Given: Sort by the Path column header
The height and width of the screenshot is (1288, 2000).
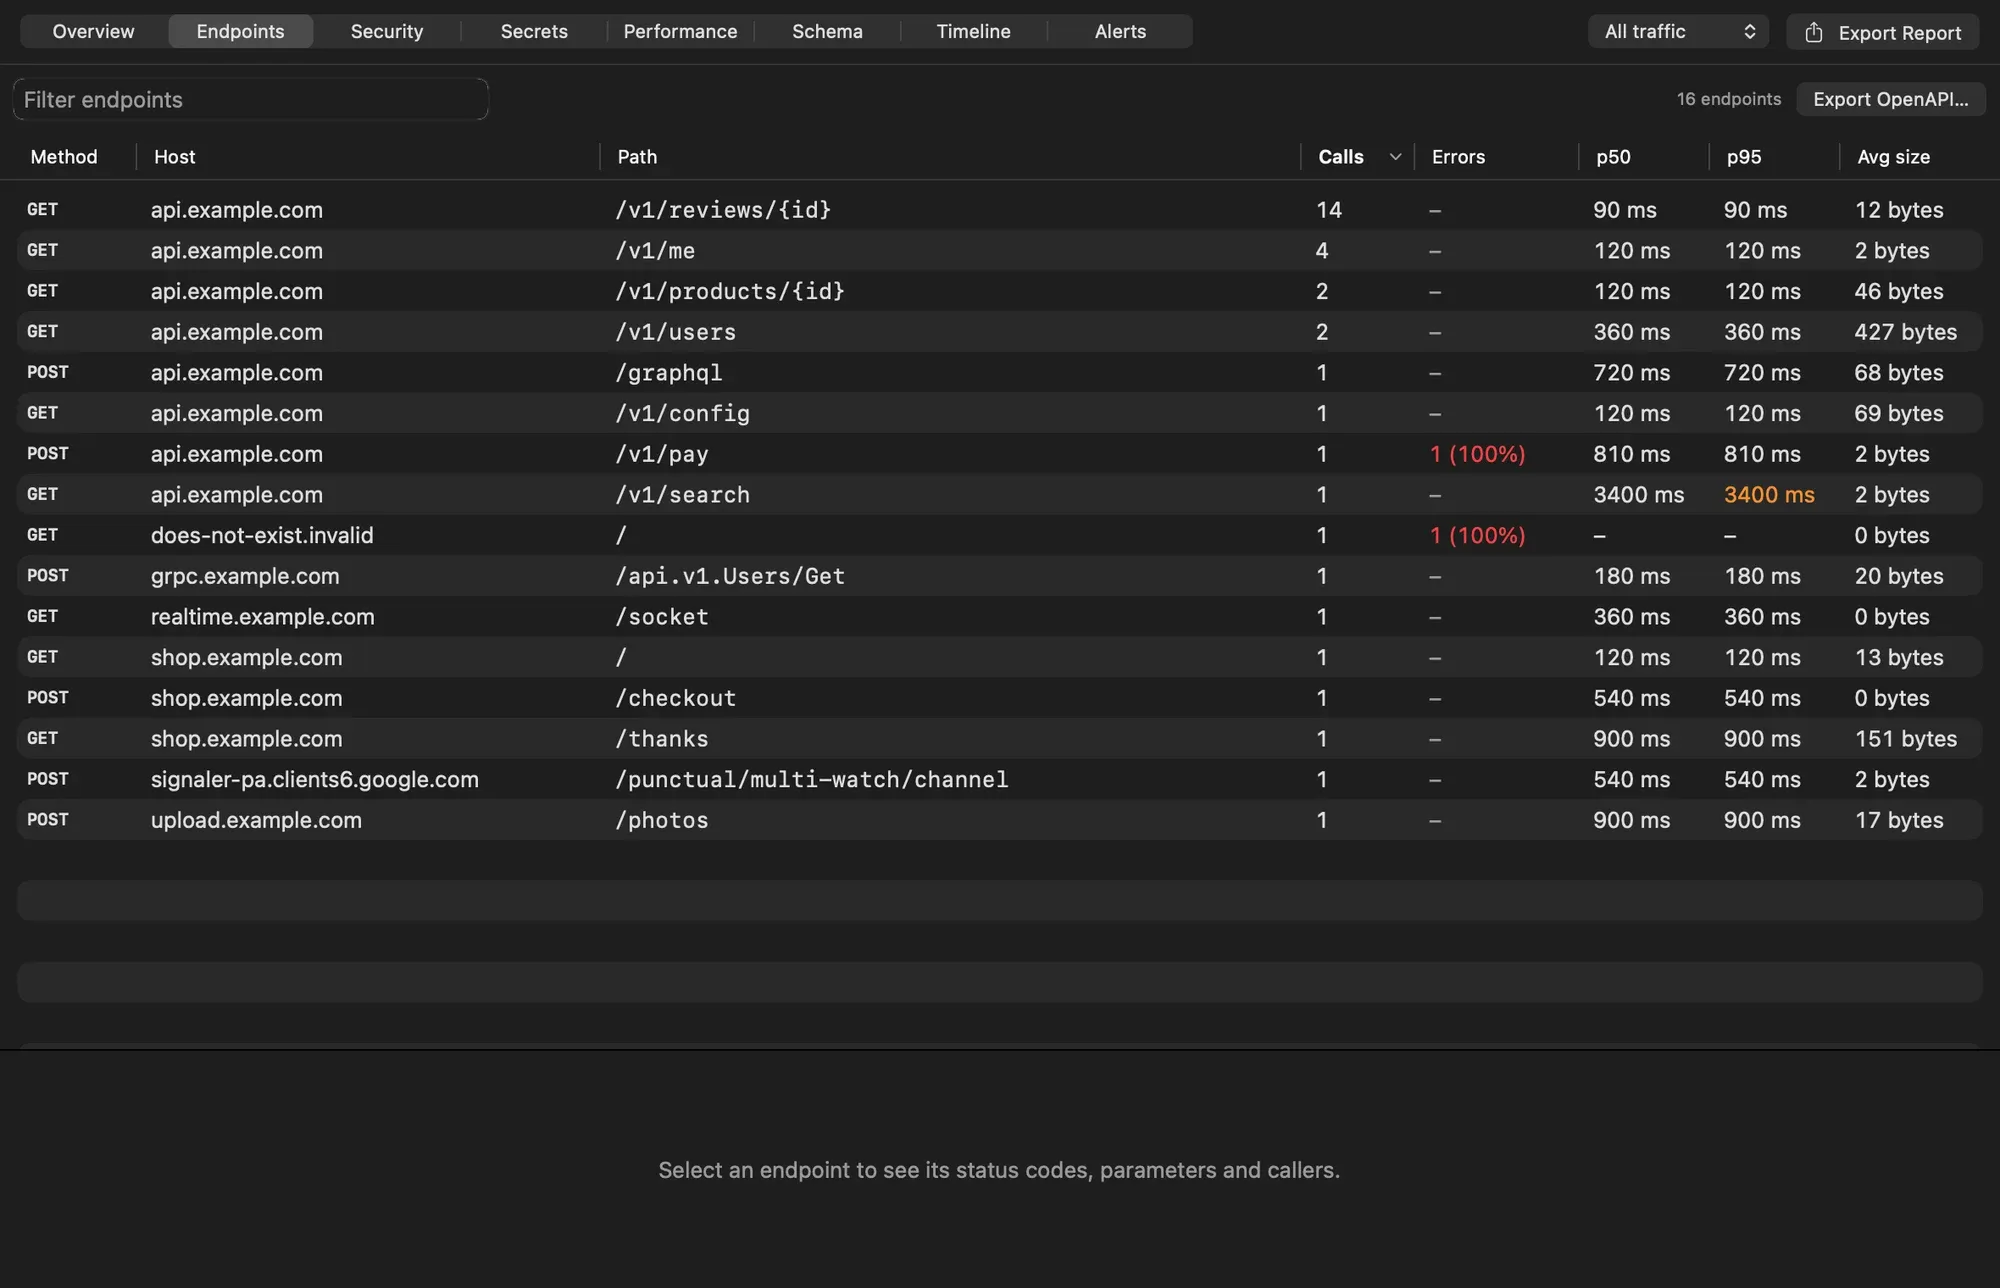Looking at the screenshot, I should 637,157.
